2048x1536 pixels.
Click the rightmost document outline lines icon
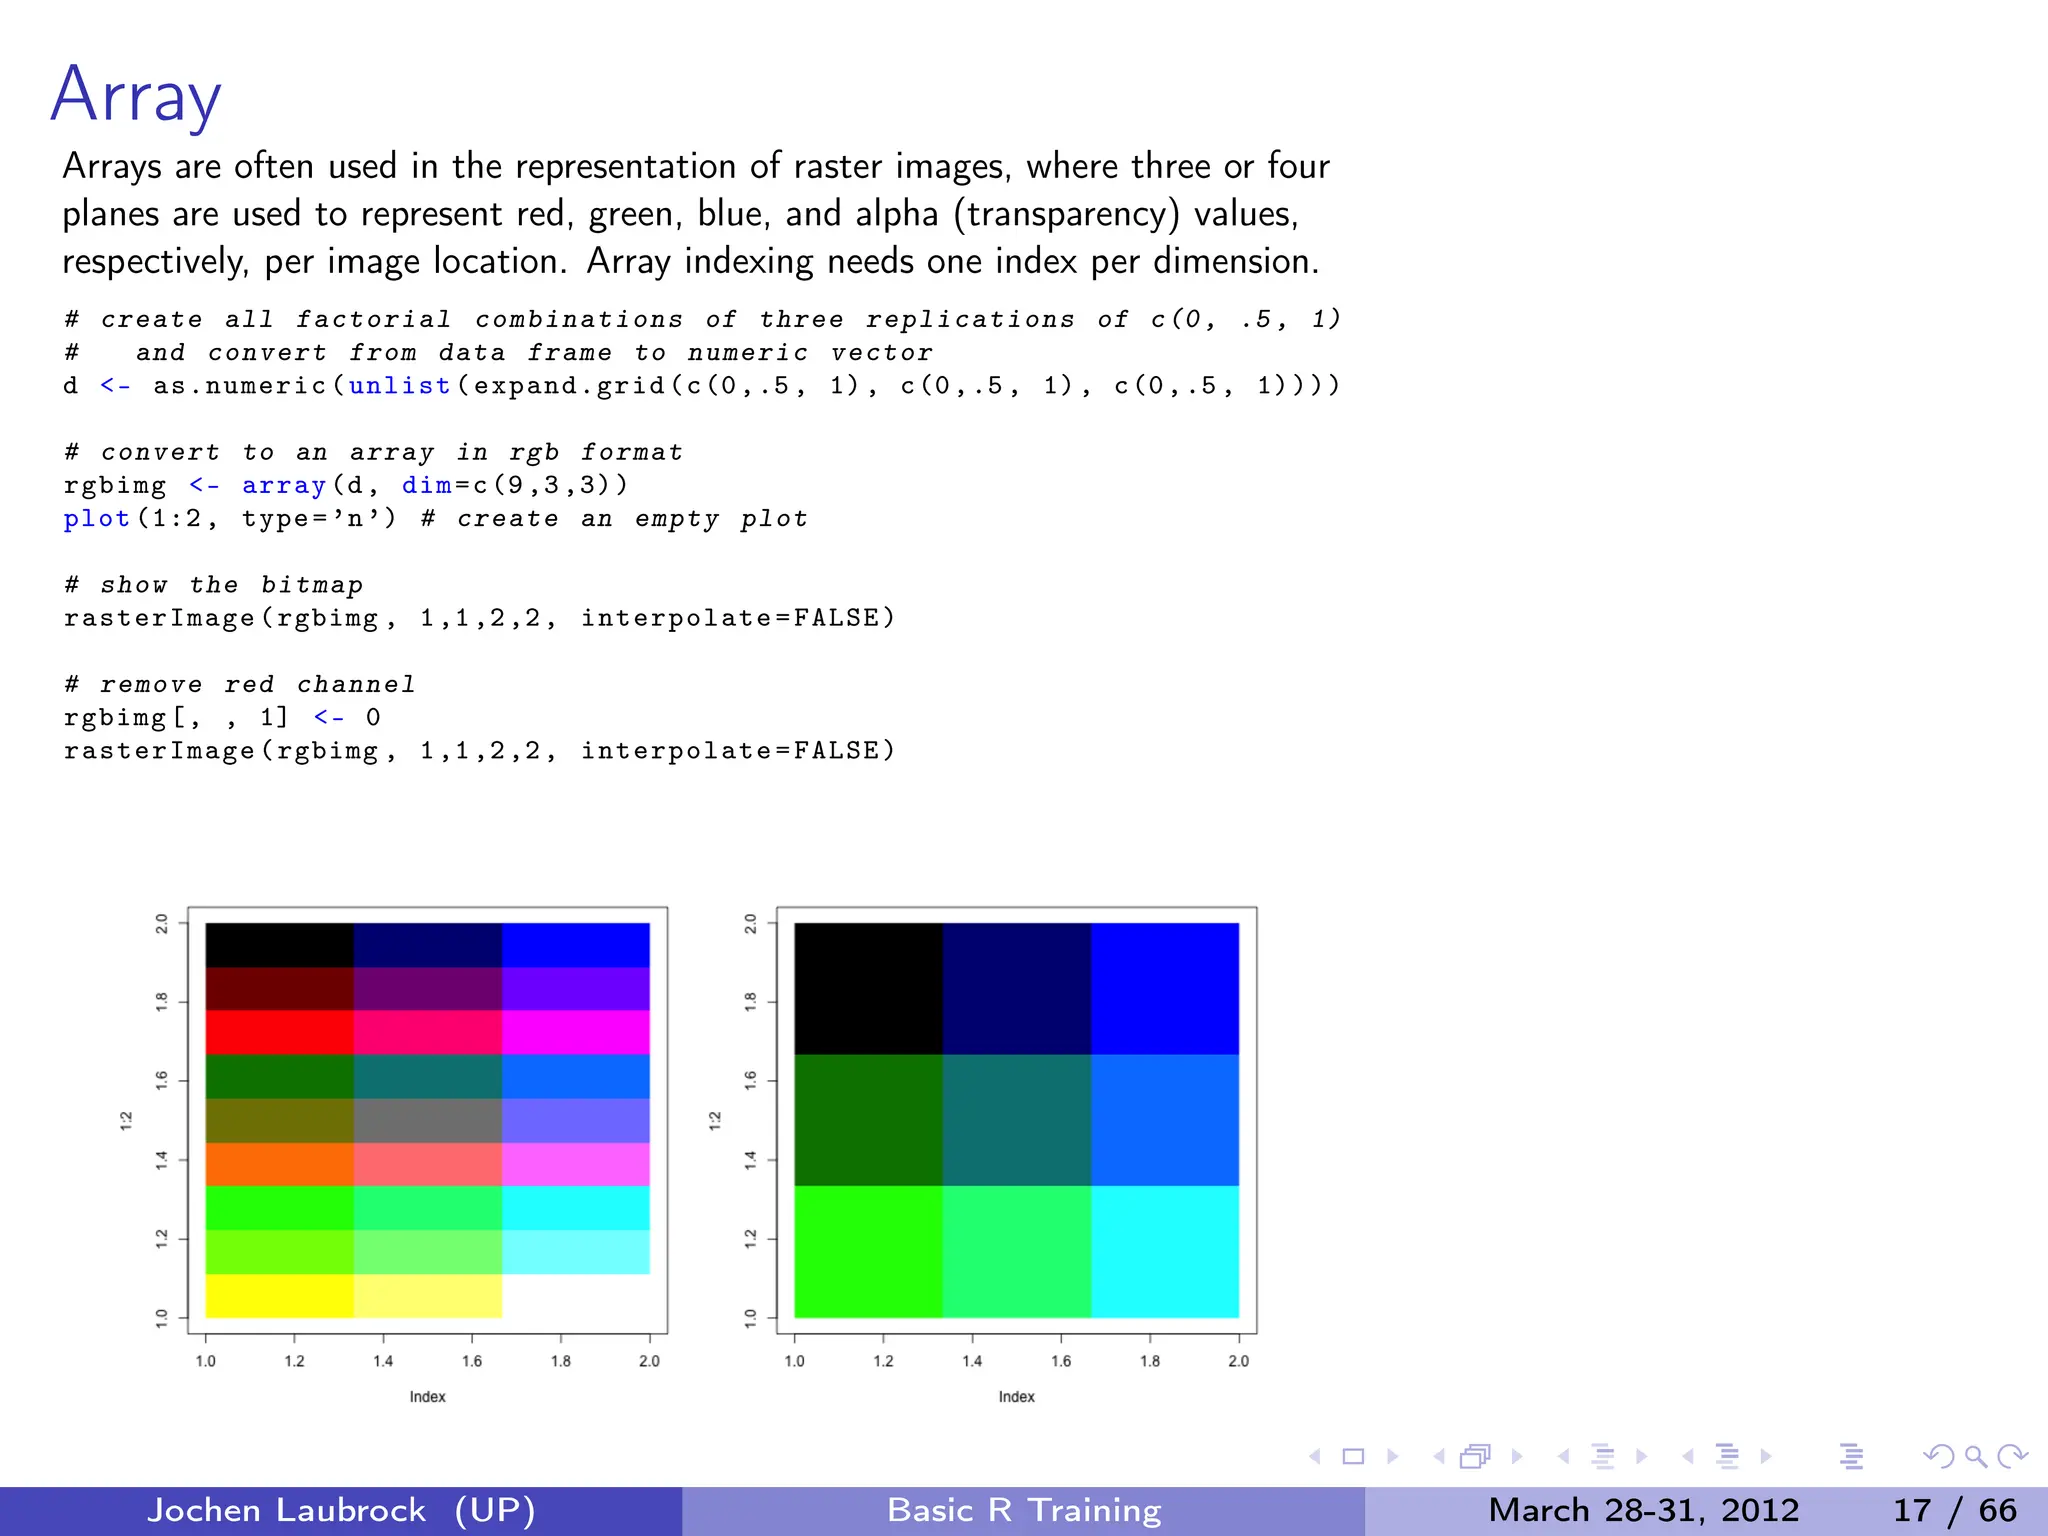click(1851, 1457)
